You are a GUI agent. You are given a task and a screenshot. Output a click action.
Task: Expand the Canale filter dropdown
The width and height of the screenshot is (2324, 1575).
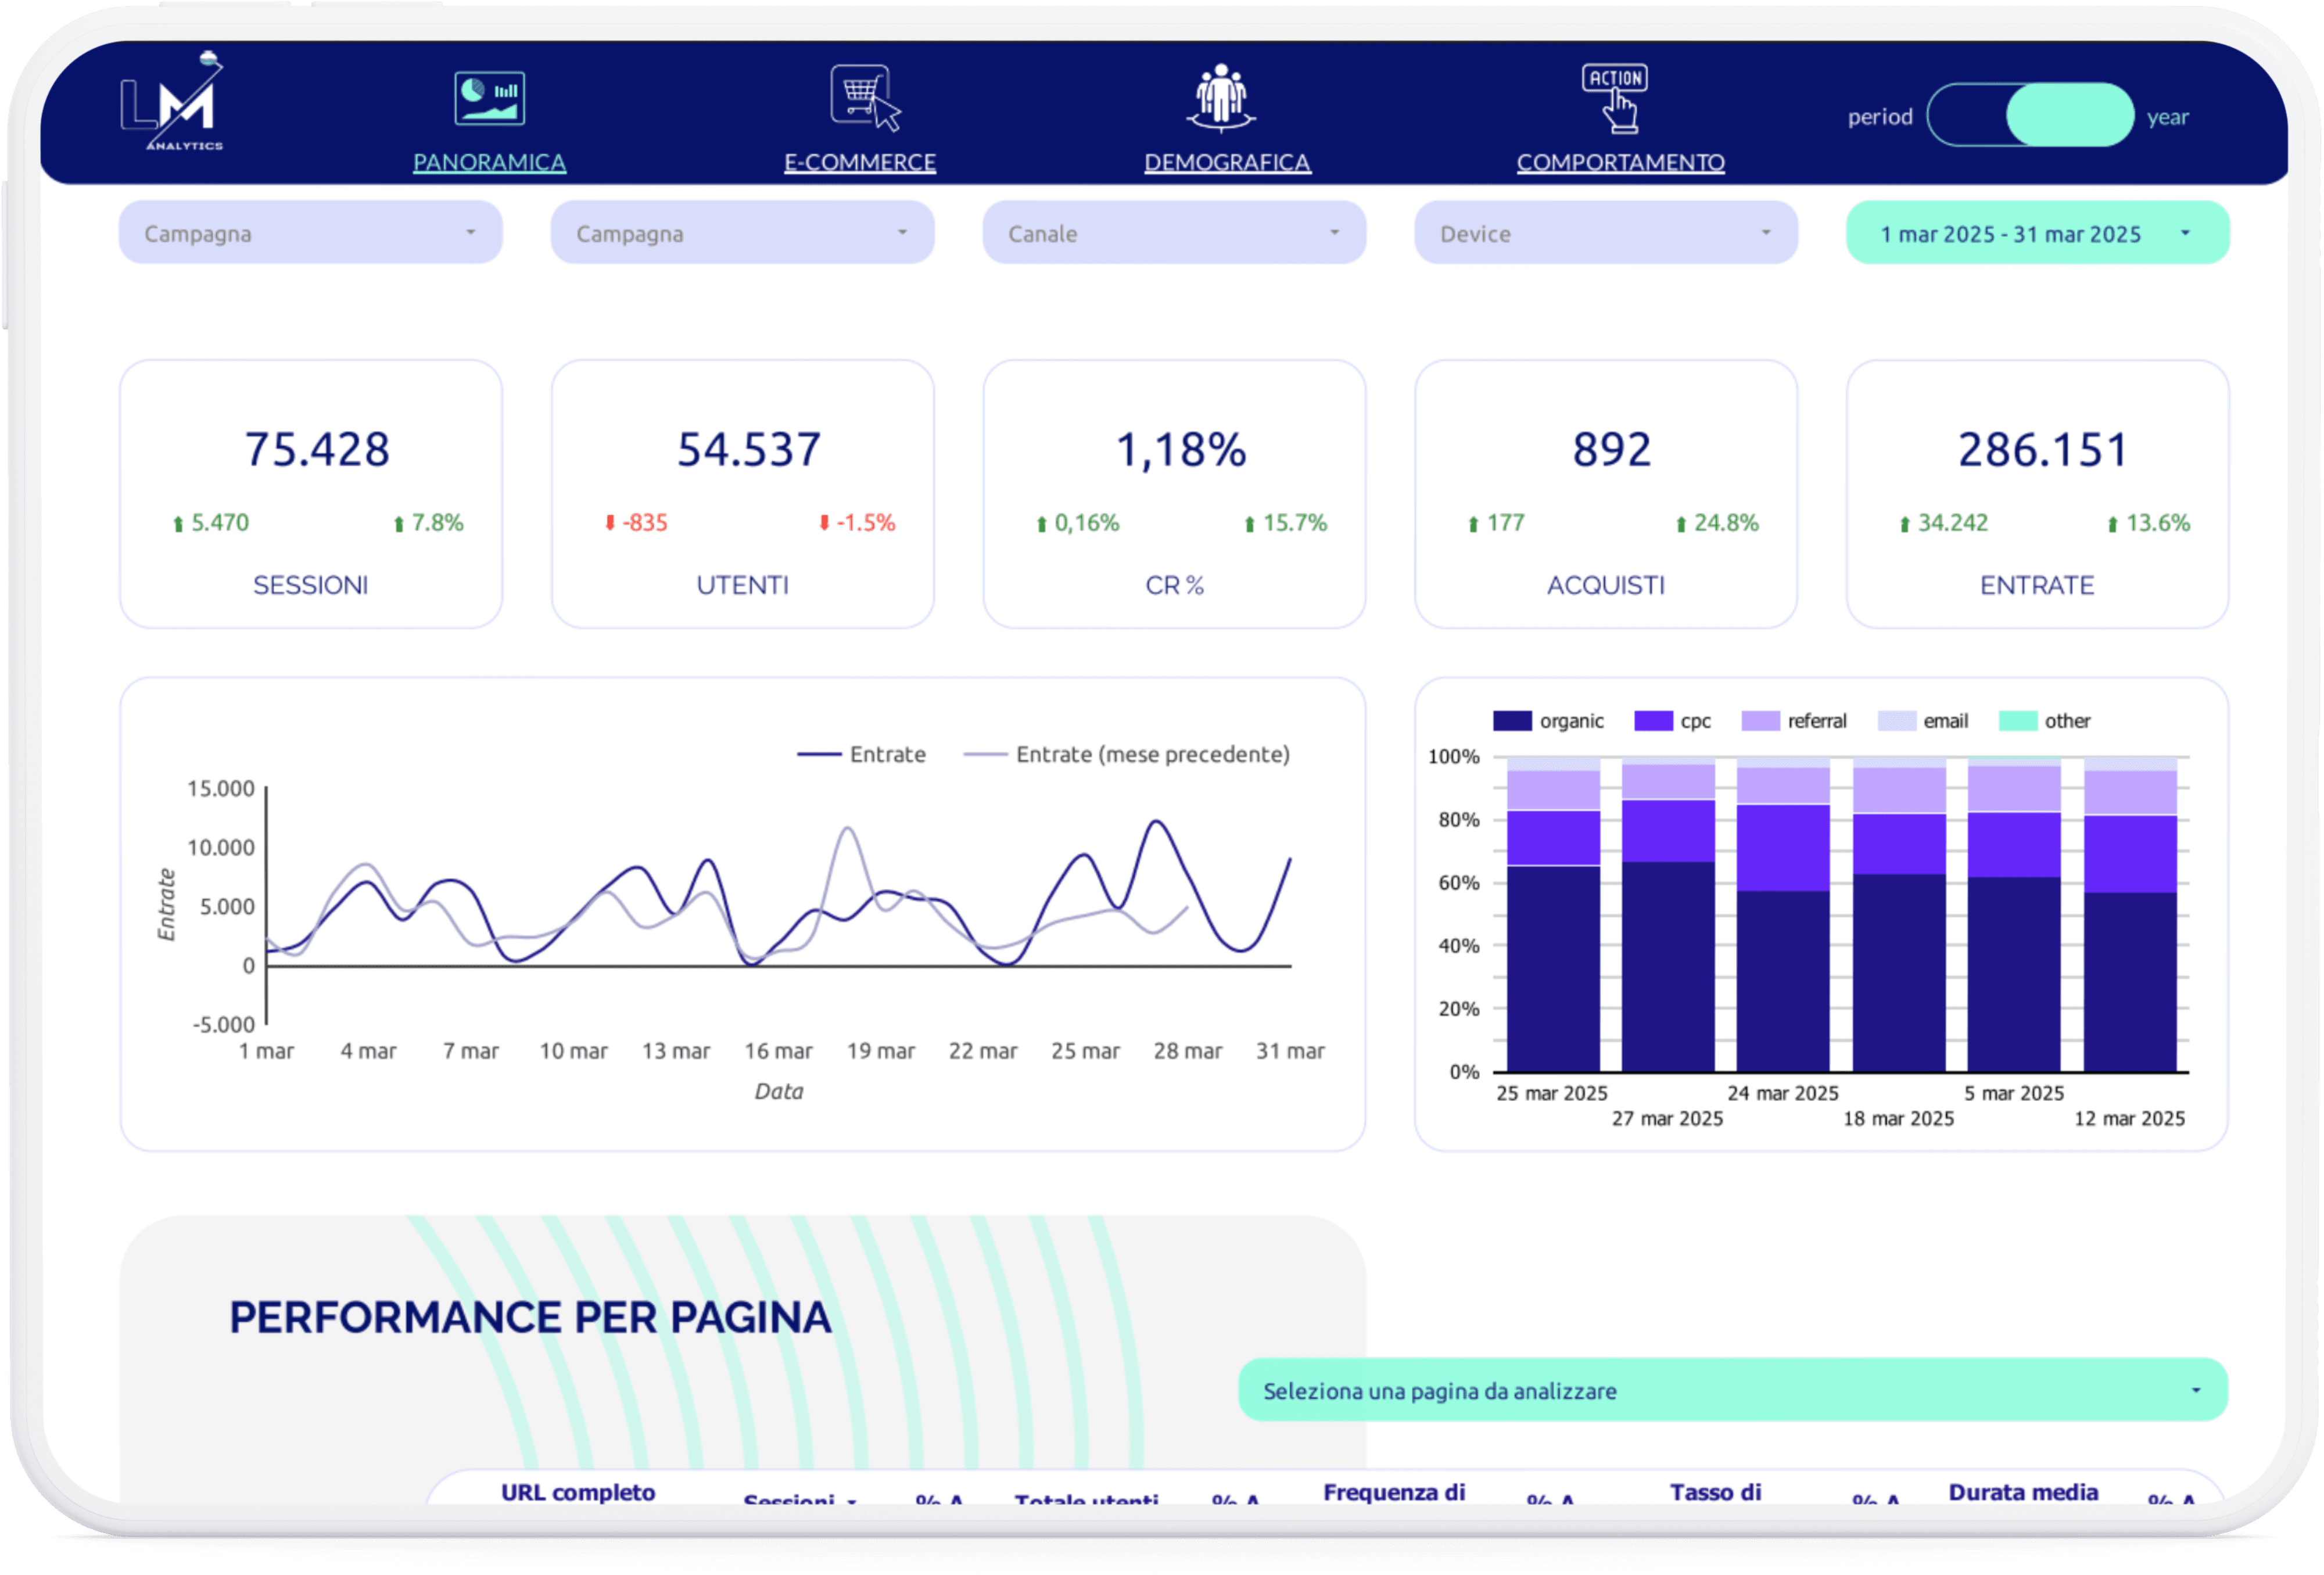point(1174,233)
